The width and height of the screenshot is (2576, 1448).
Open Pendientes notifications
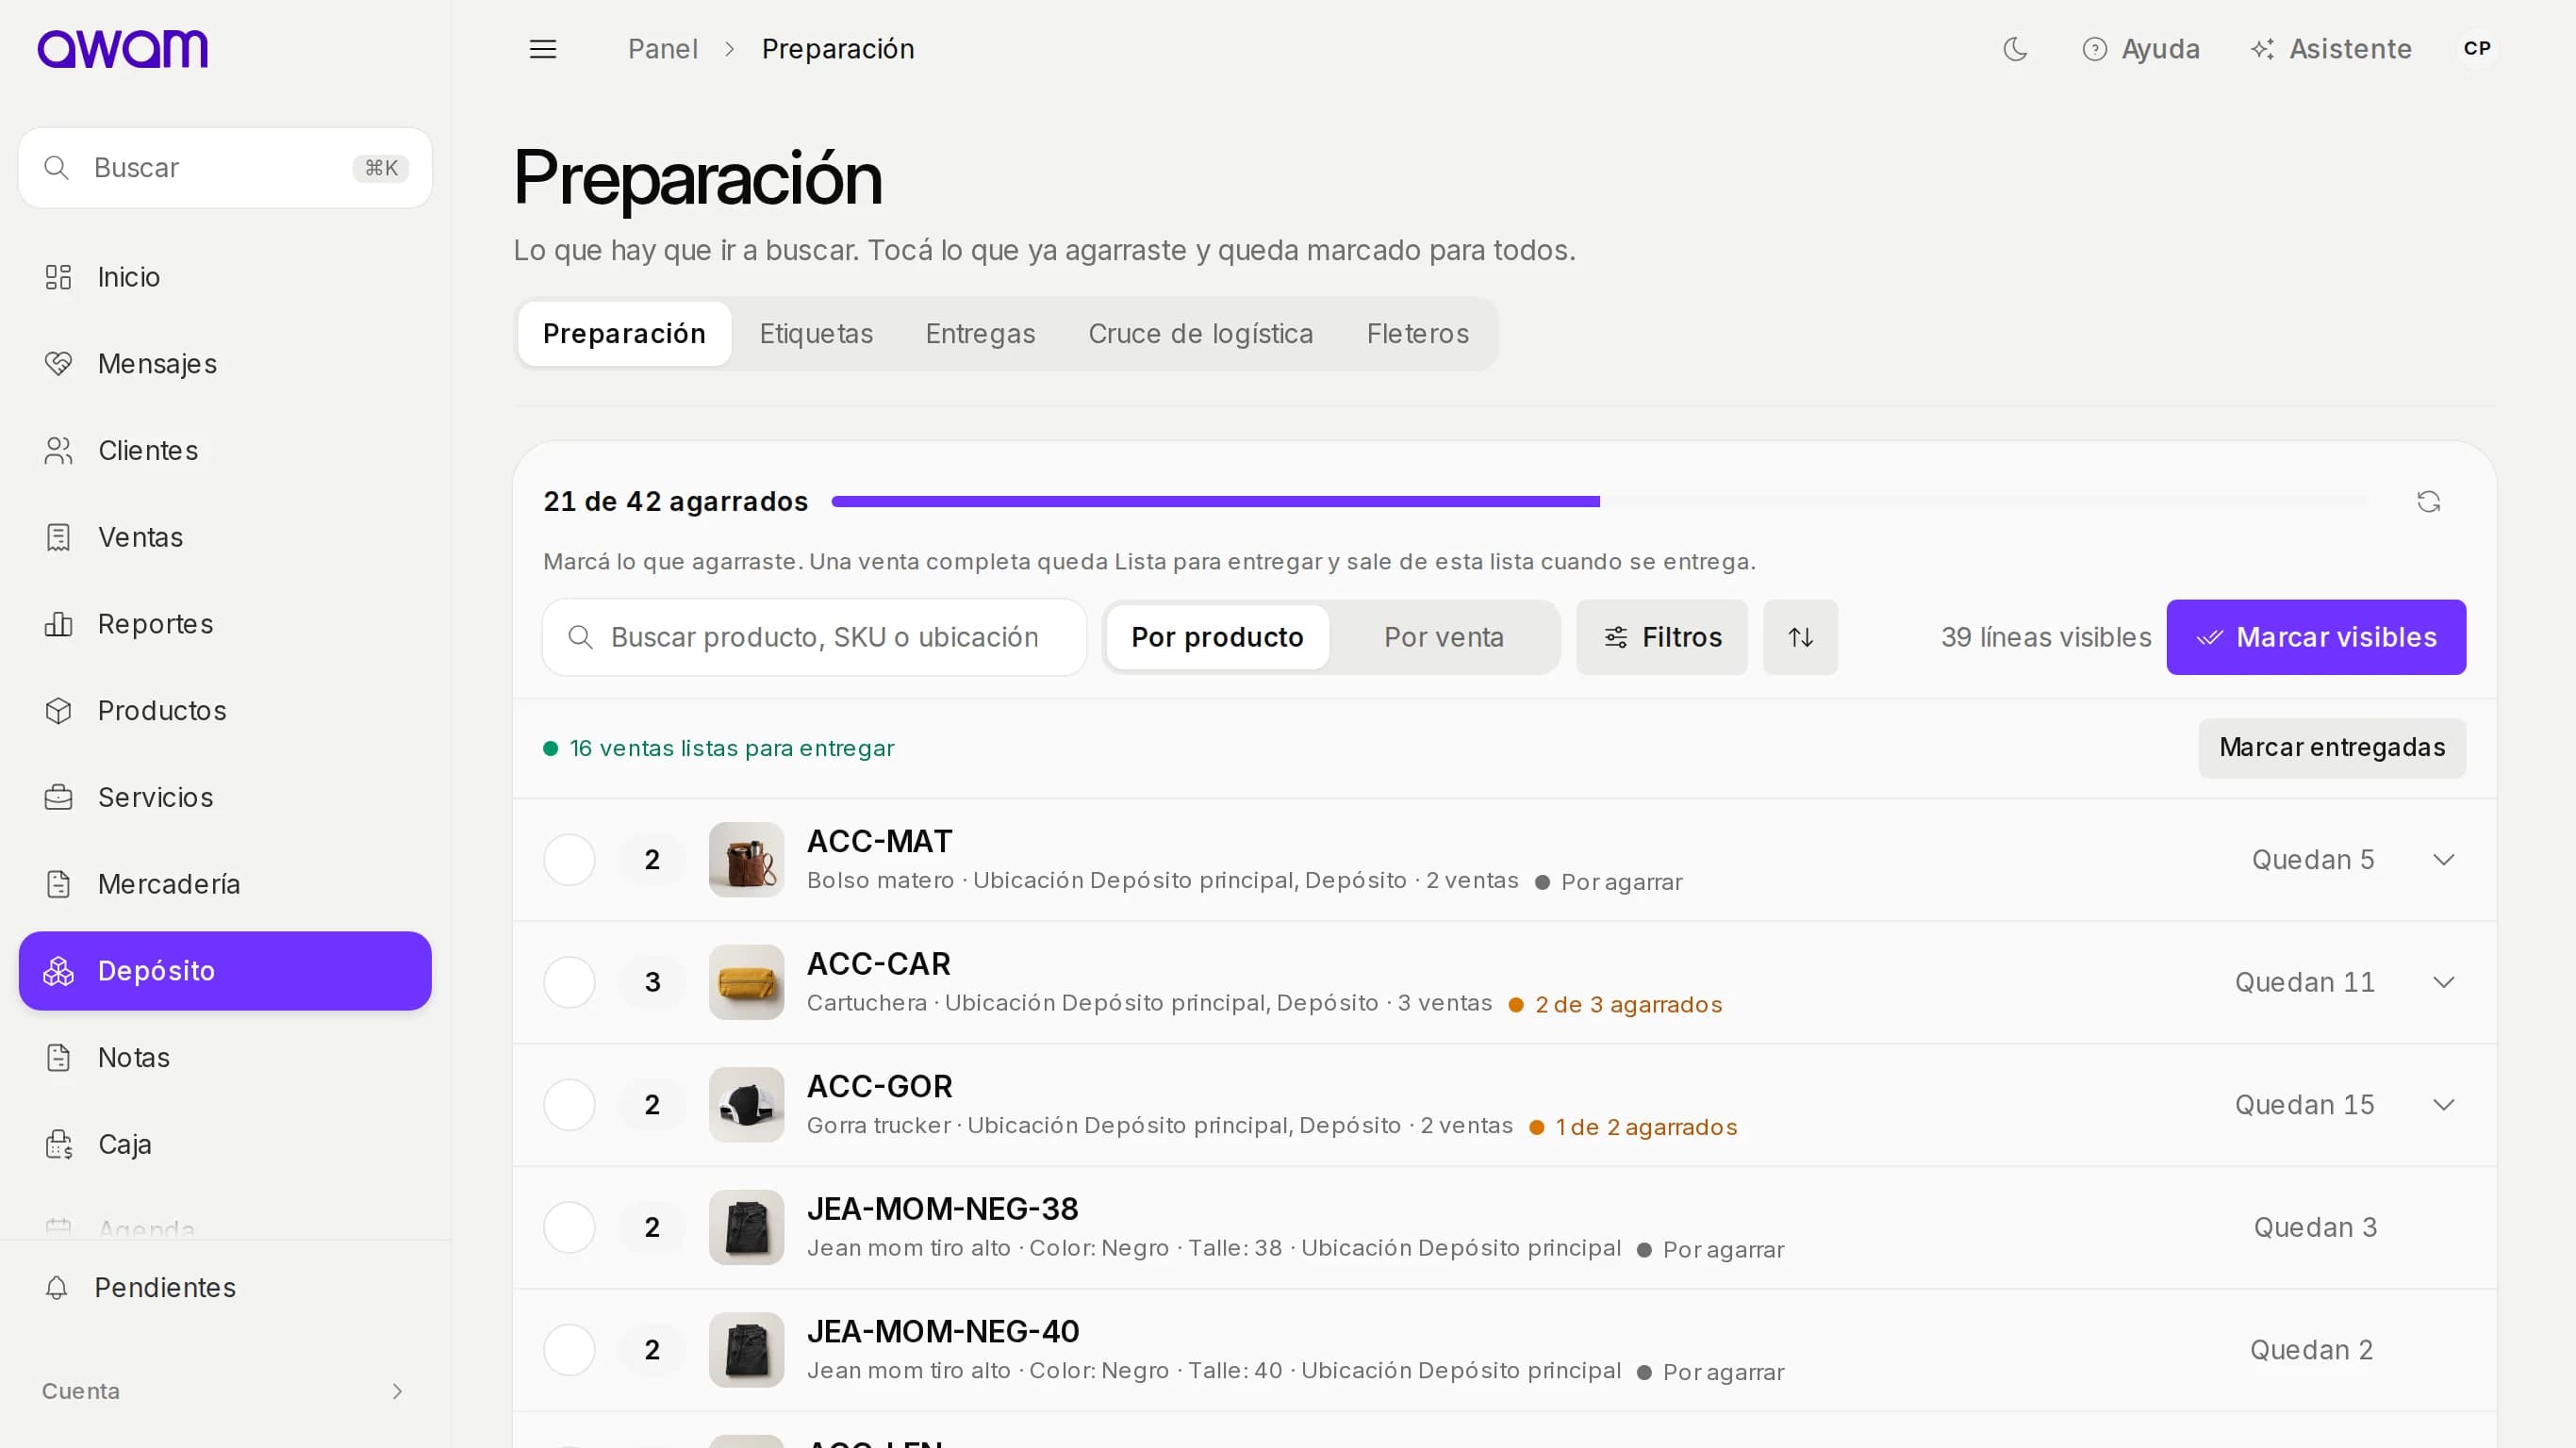pyautogui.click(x=225, y=1287)
